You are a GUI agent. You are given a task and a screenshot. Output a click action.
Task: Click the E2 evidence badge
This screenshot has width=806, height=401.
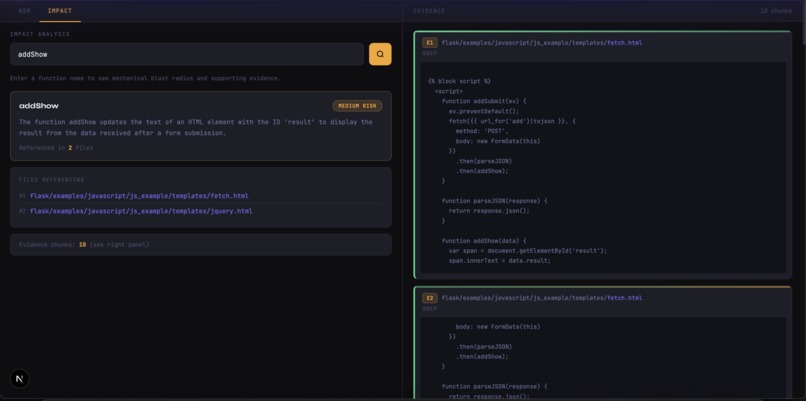[x=429, y=298]
